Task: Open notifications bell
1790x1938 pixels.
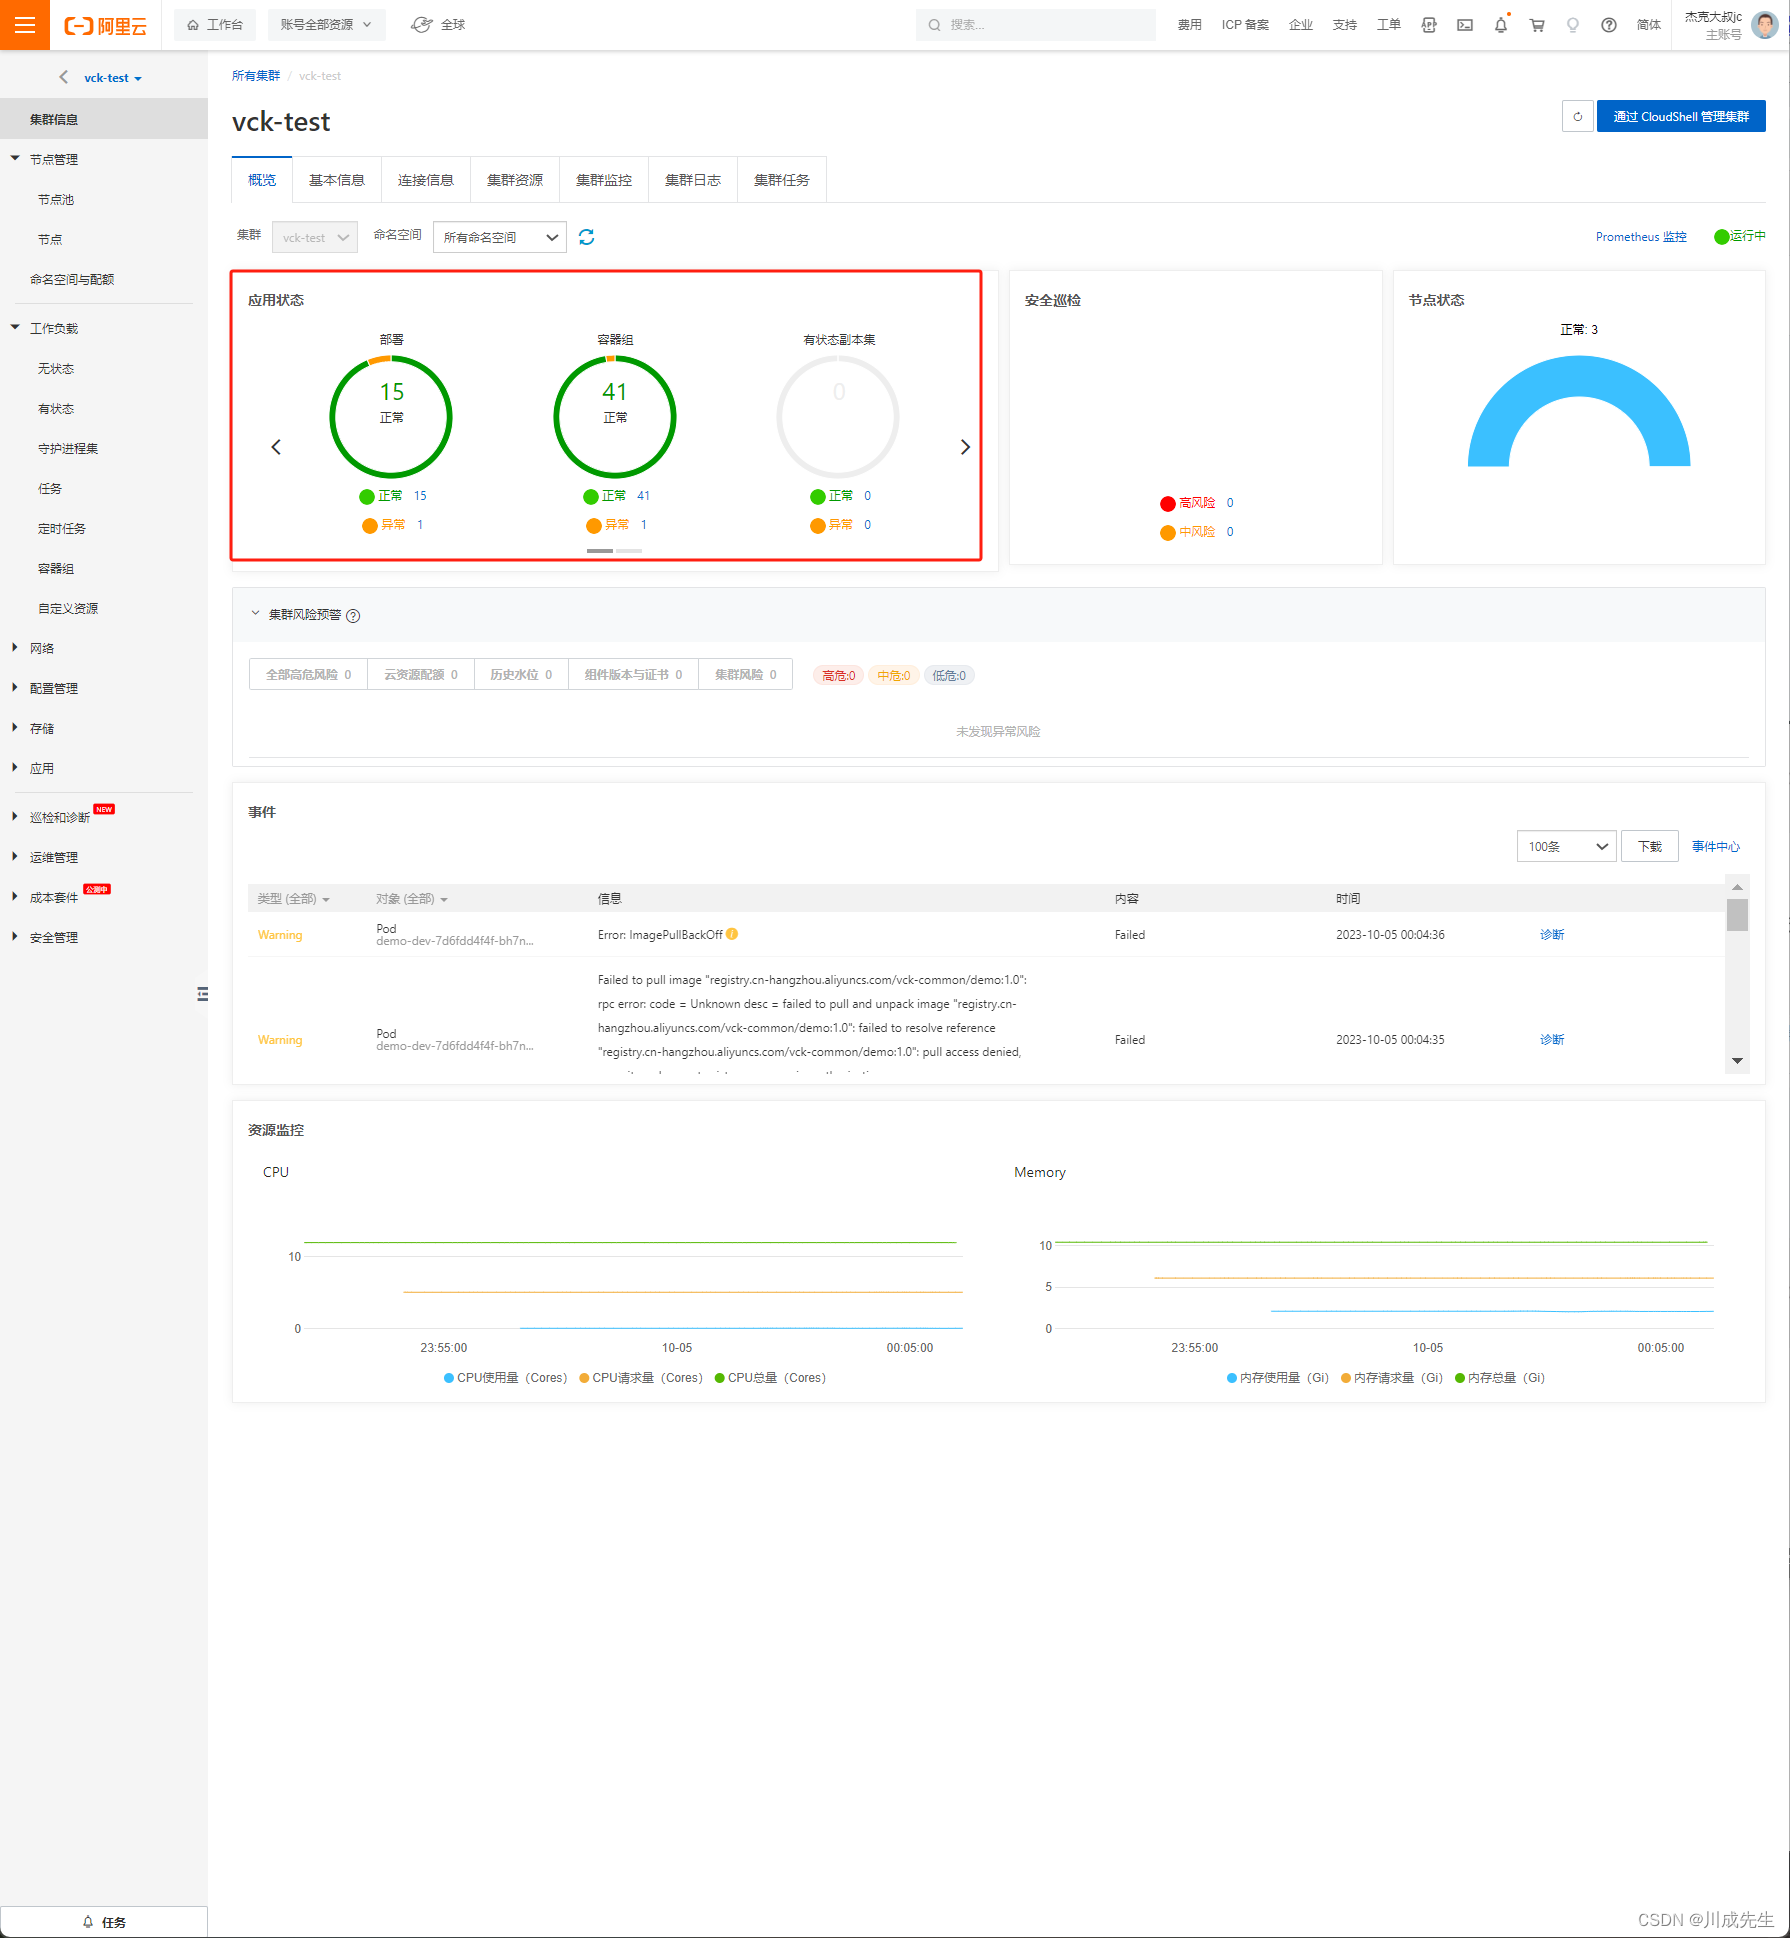Action: (1501, 25)
